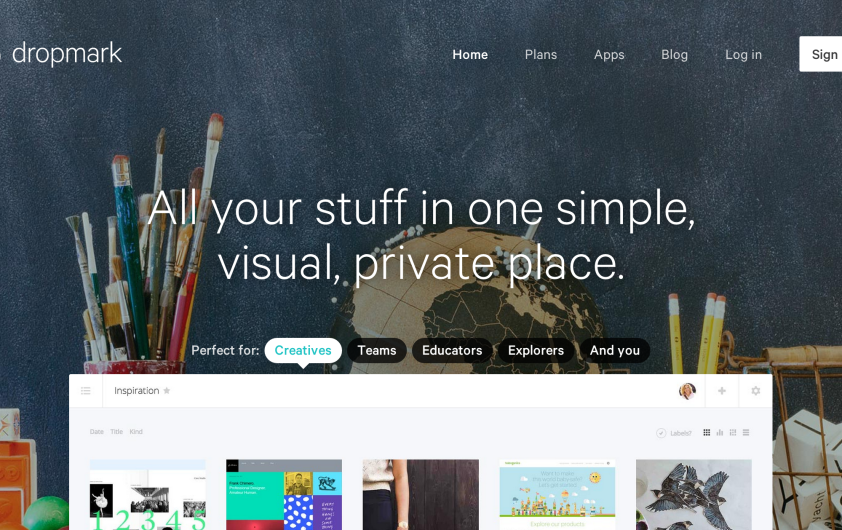Viewport: 842px width, 530px height.
Task: Open the sidebar list menu icon
Action: tap(86, 391)
